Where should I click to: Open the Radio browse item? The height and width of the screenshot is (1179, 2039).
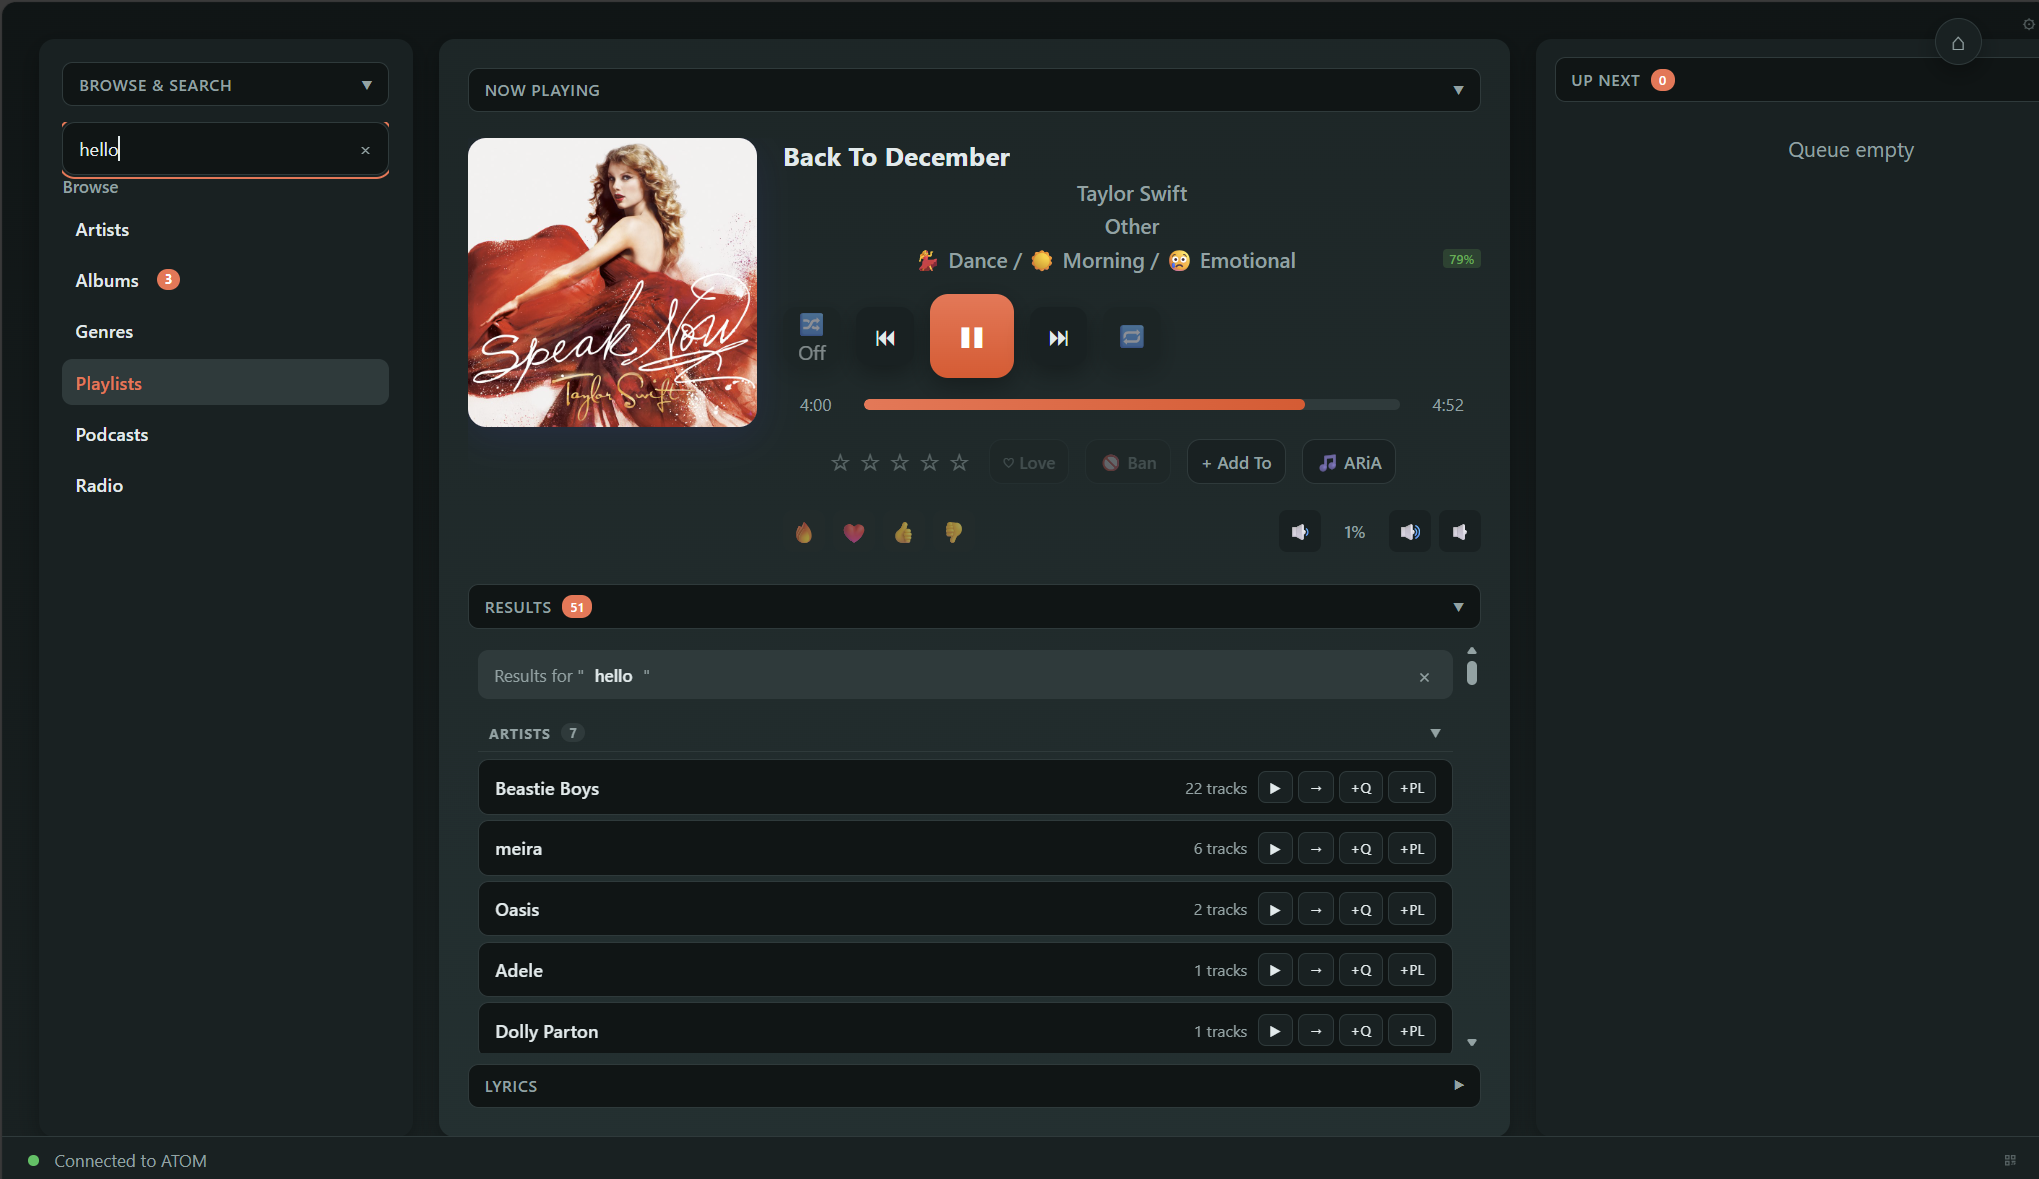coord(225,485)
